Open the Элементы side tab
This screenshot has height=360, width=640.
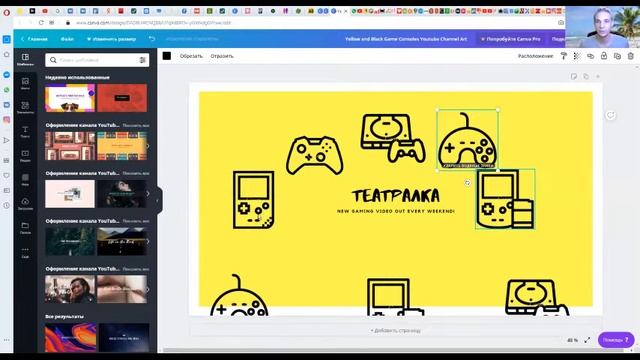25,107
